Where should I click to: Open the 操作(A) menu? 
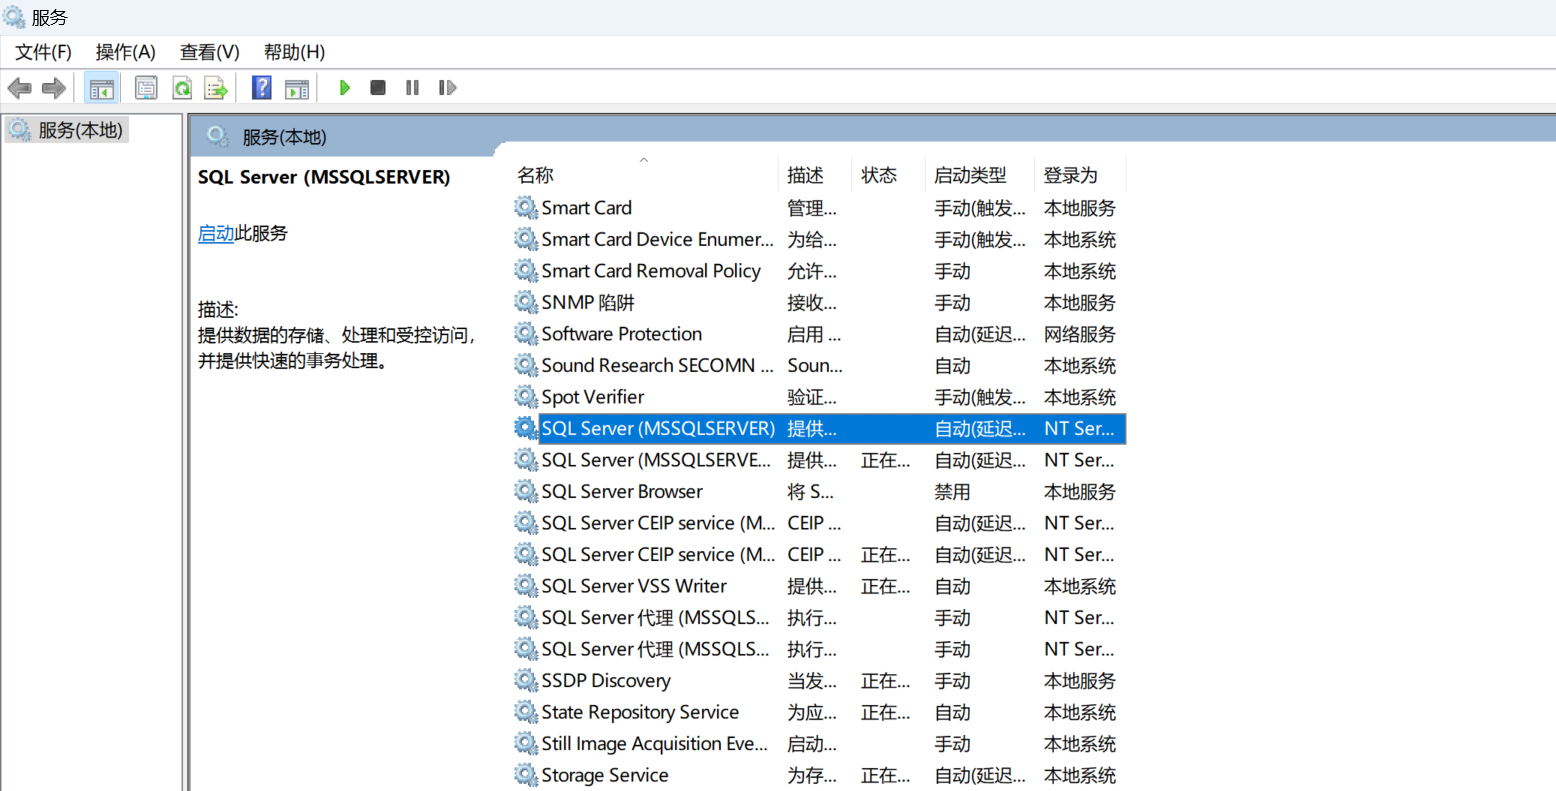tap(125, 51)
